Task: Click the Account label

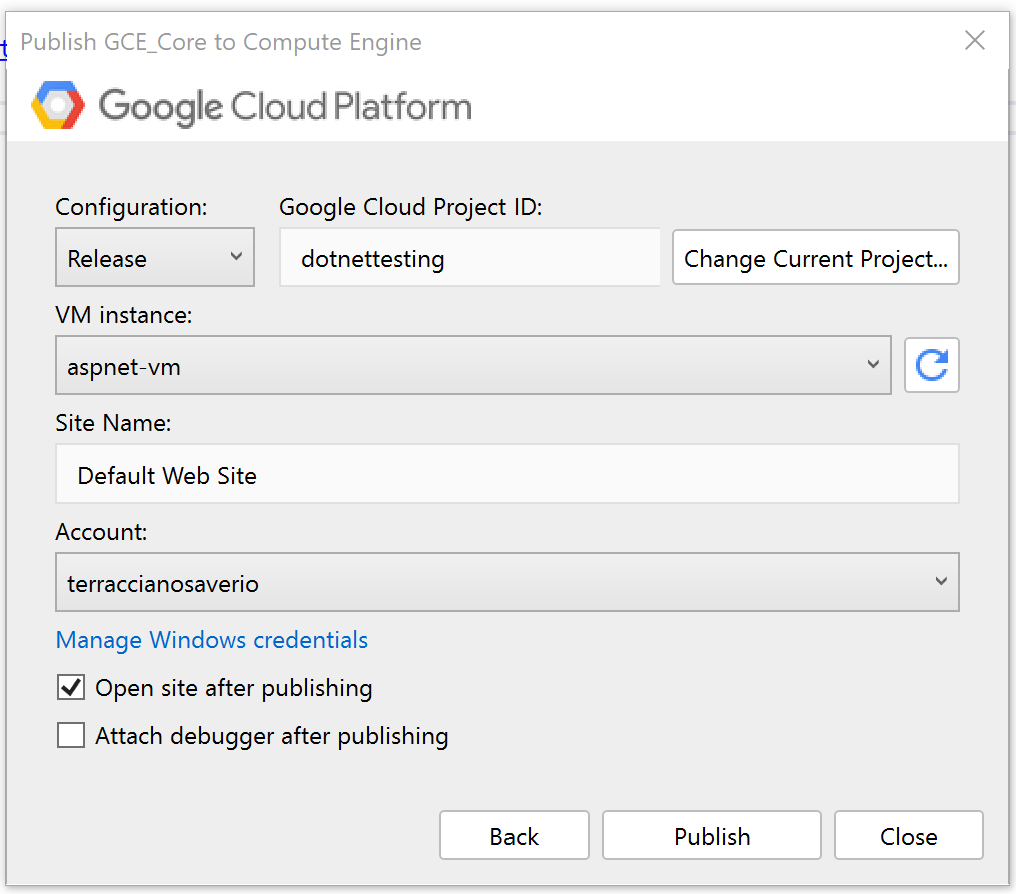Action: [x=101, y=533]
